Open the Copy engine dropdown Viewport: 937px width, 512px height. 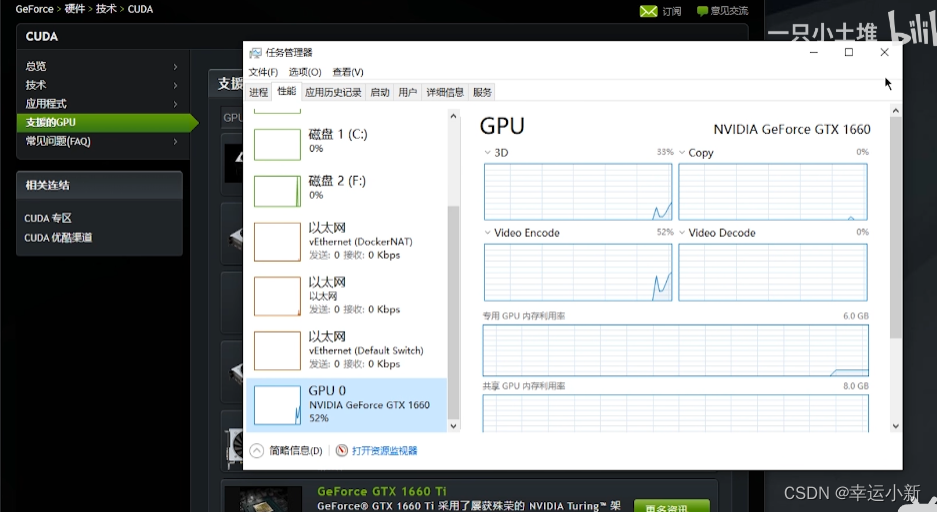[x=682, y=152]
